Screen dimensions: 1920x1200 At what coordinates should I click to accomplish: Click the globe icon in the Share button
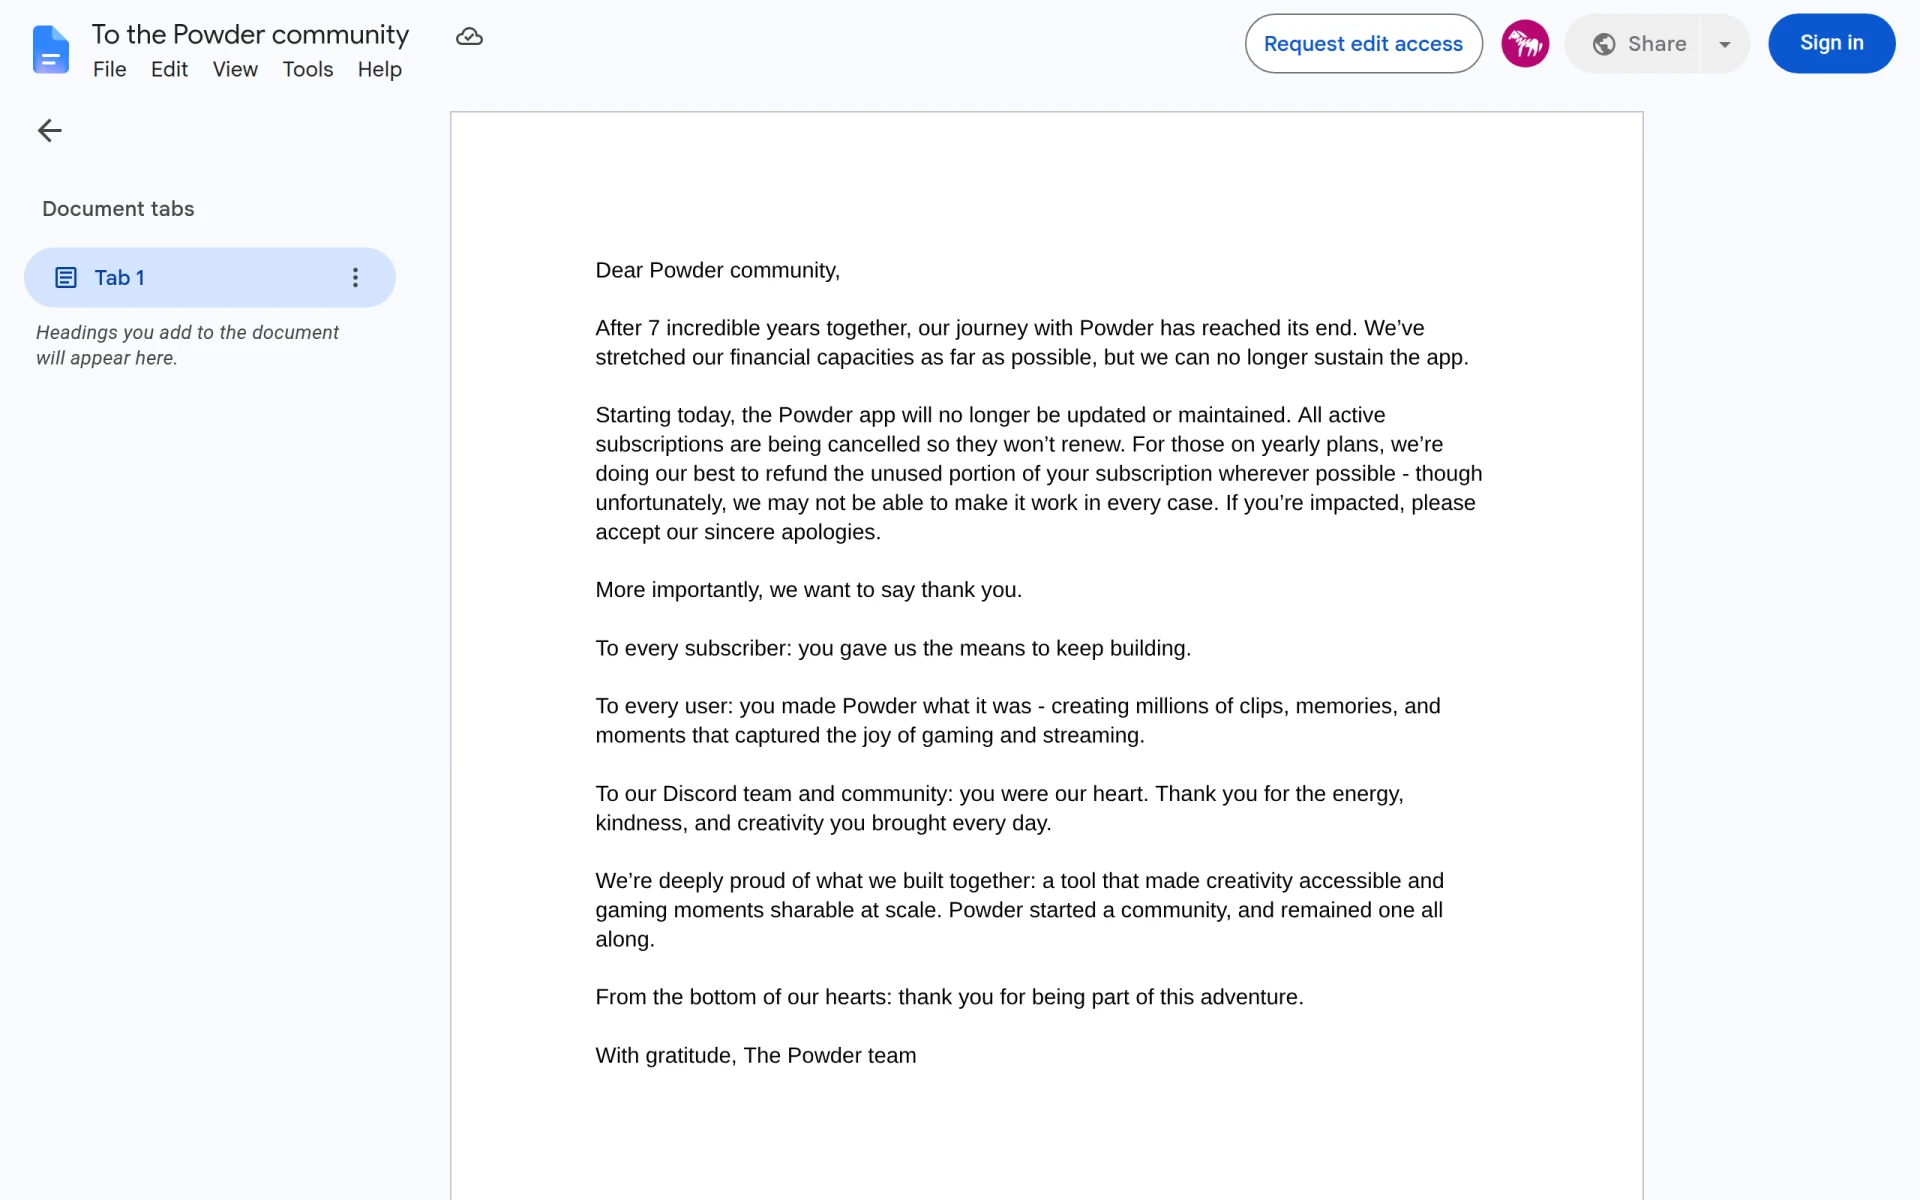(x=1604, y=44)
